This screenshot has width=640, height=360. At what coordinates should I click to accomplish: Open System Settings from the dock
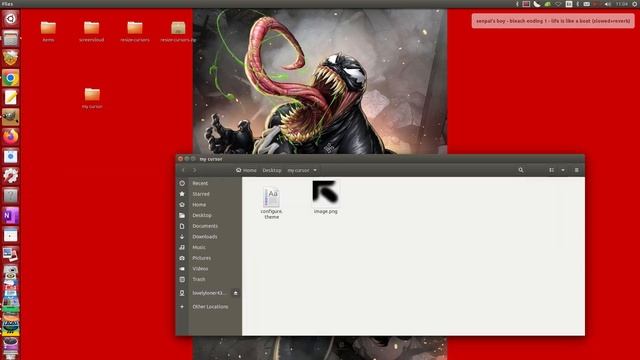[11, 176]
